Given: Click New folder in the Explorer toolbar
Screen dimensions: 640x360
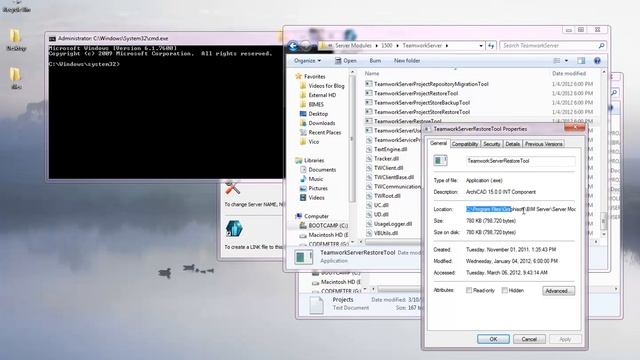Looking at the screenshot, I should coord(407,60).
